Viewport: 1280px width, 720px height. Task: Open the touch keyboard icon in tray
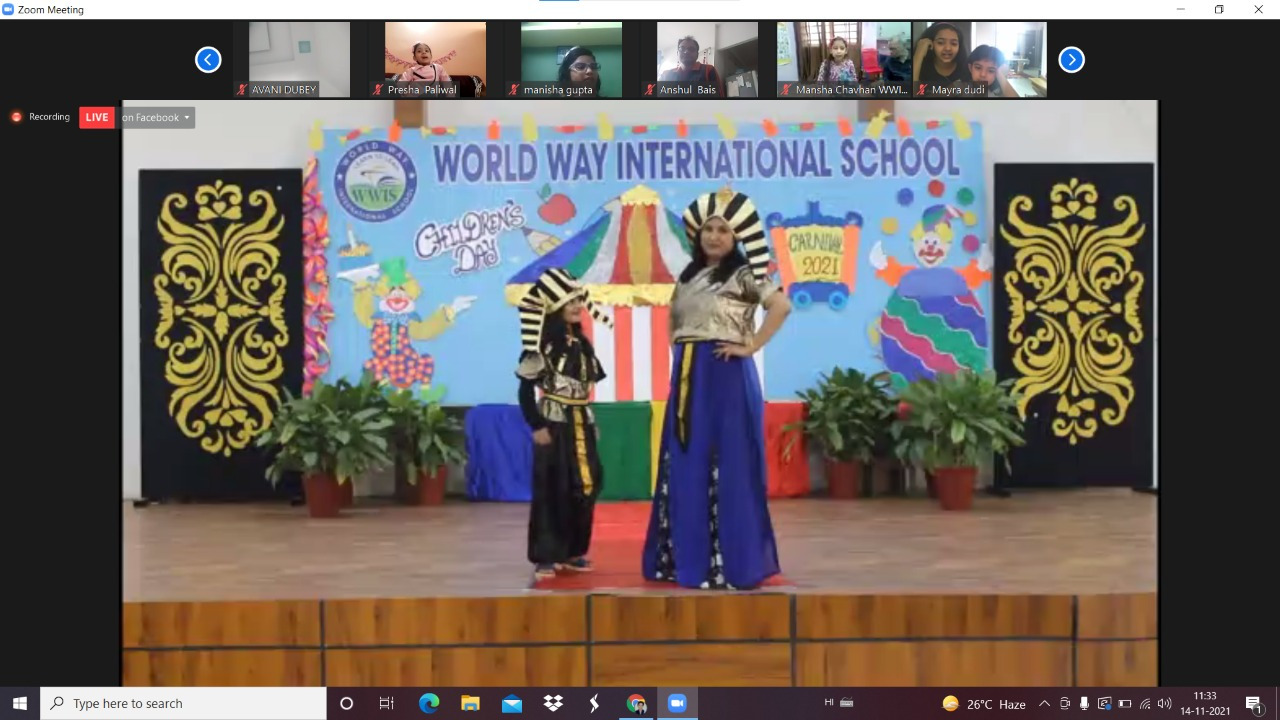click(x=847, y=703)
